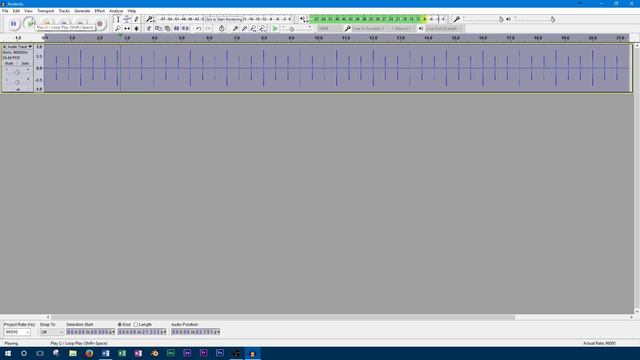
Task: Close the Audio Track with its X
Action: [x=4, y=47]
